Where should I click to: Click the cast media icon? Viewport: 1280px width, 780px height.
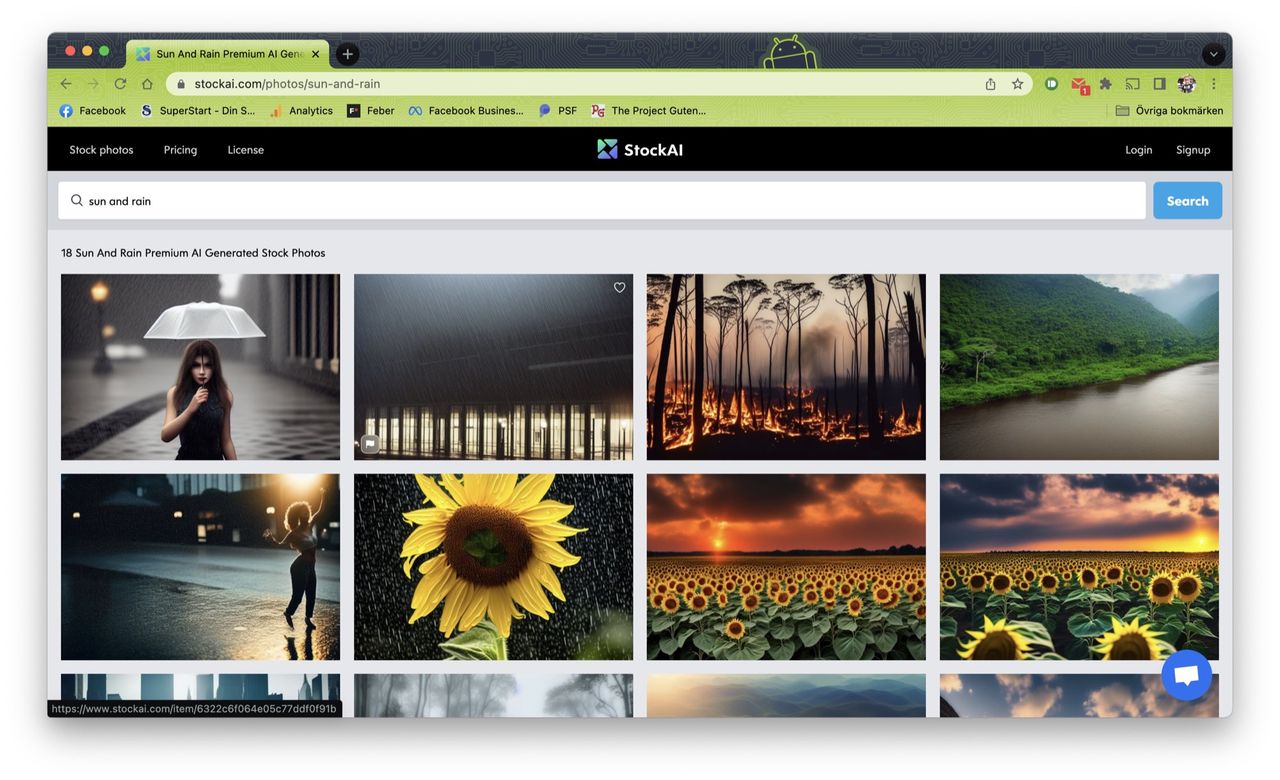pos(1132,84)
